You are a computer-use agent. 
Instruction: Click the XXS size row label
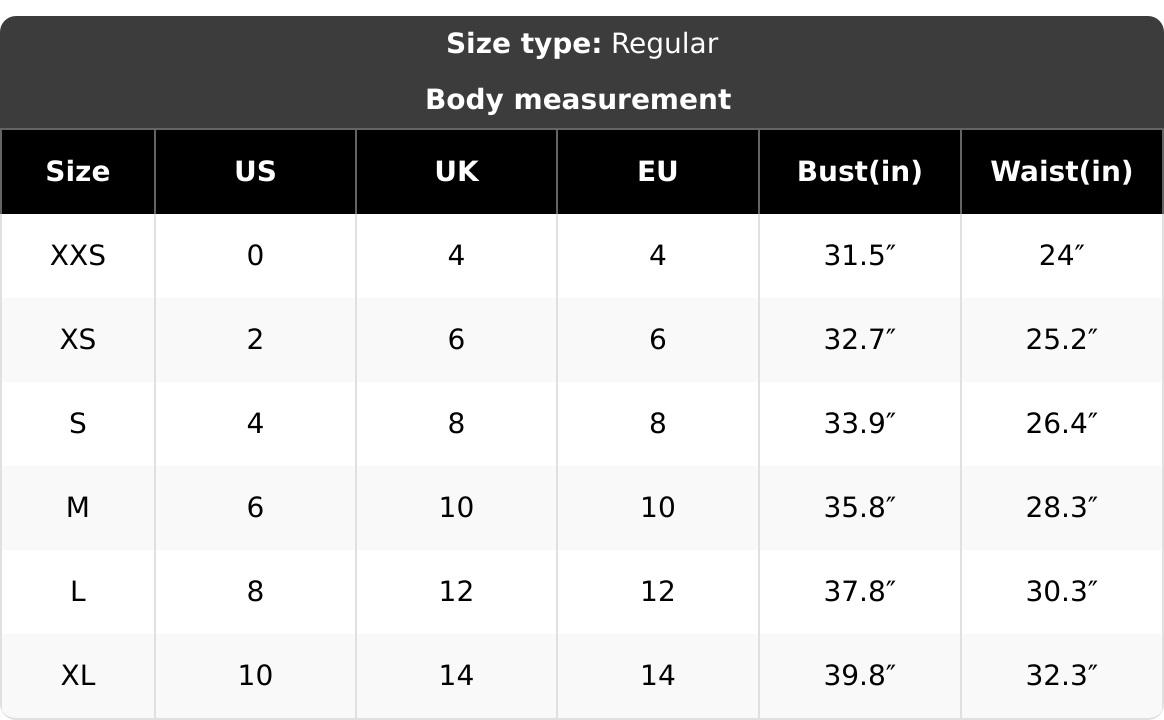click(78, 256)
